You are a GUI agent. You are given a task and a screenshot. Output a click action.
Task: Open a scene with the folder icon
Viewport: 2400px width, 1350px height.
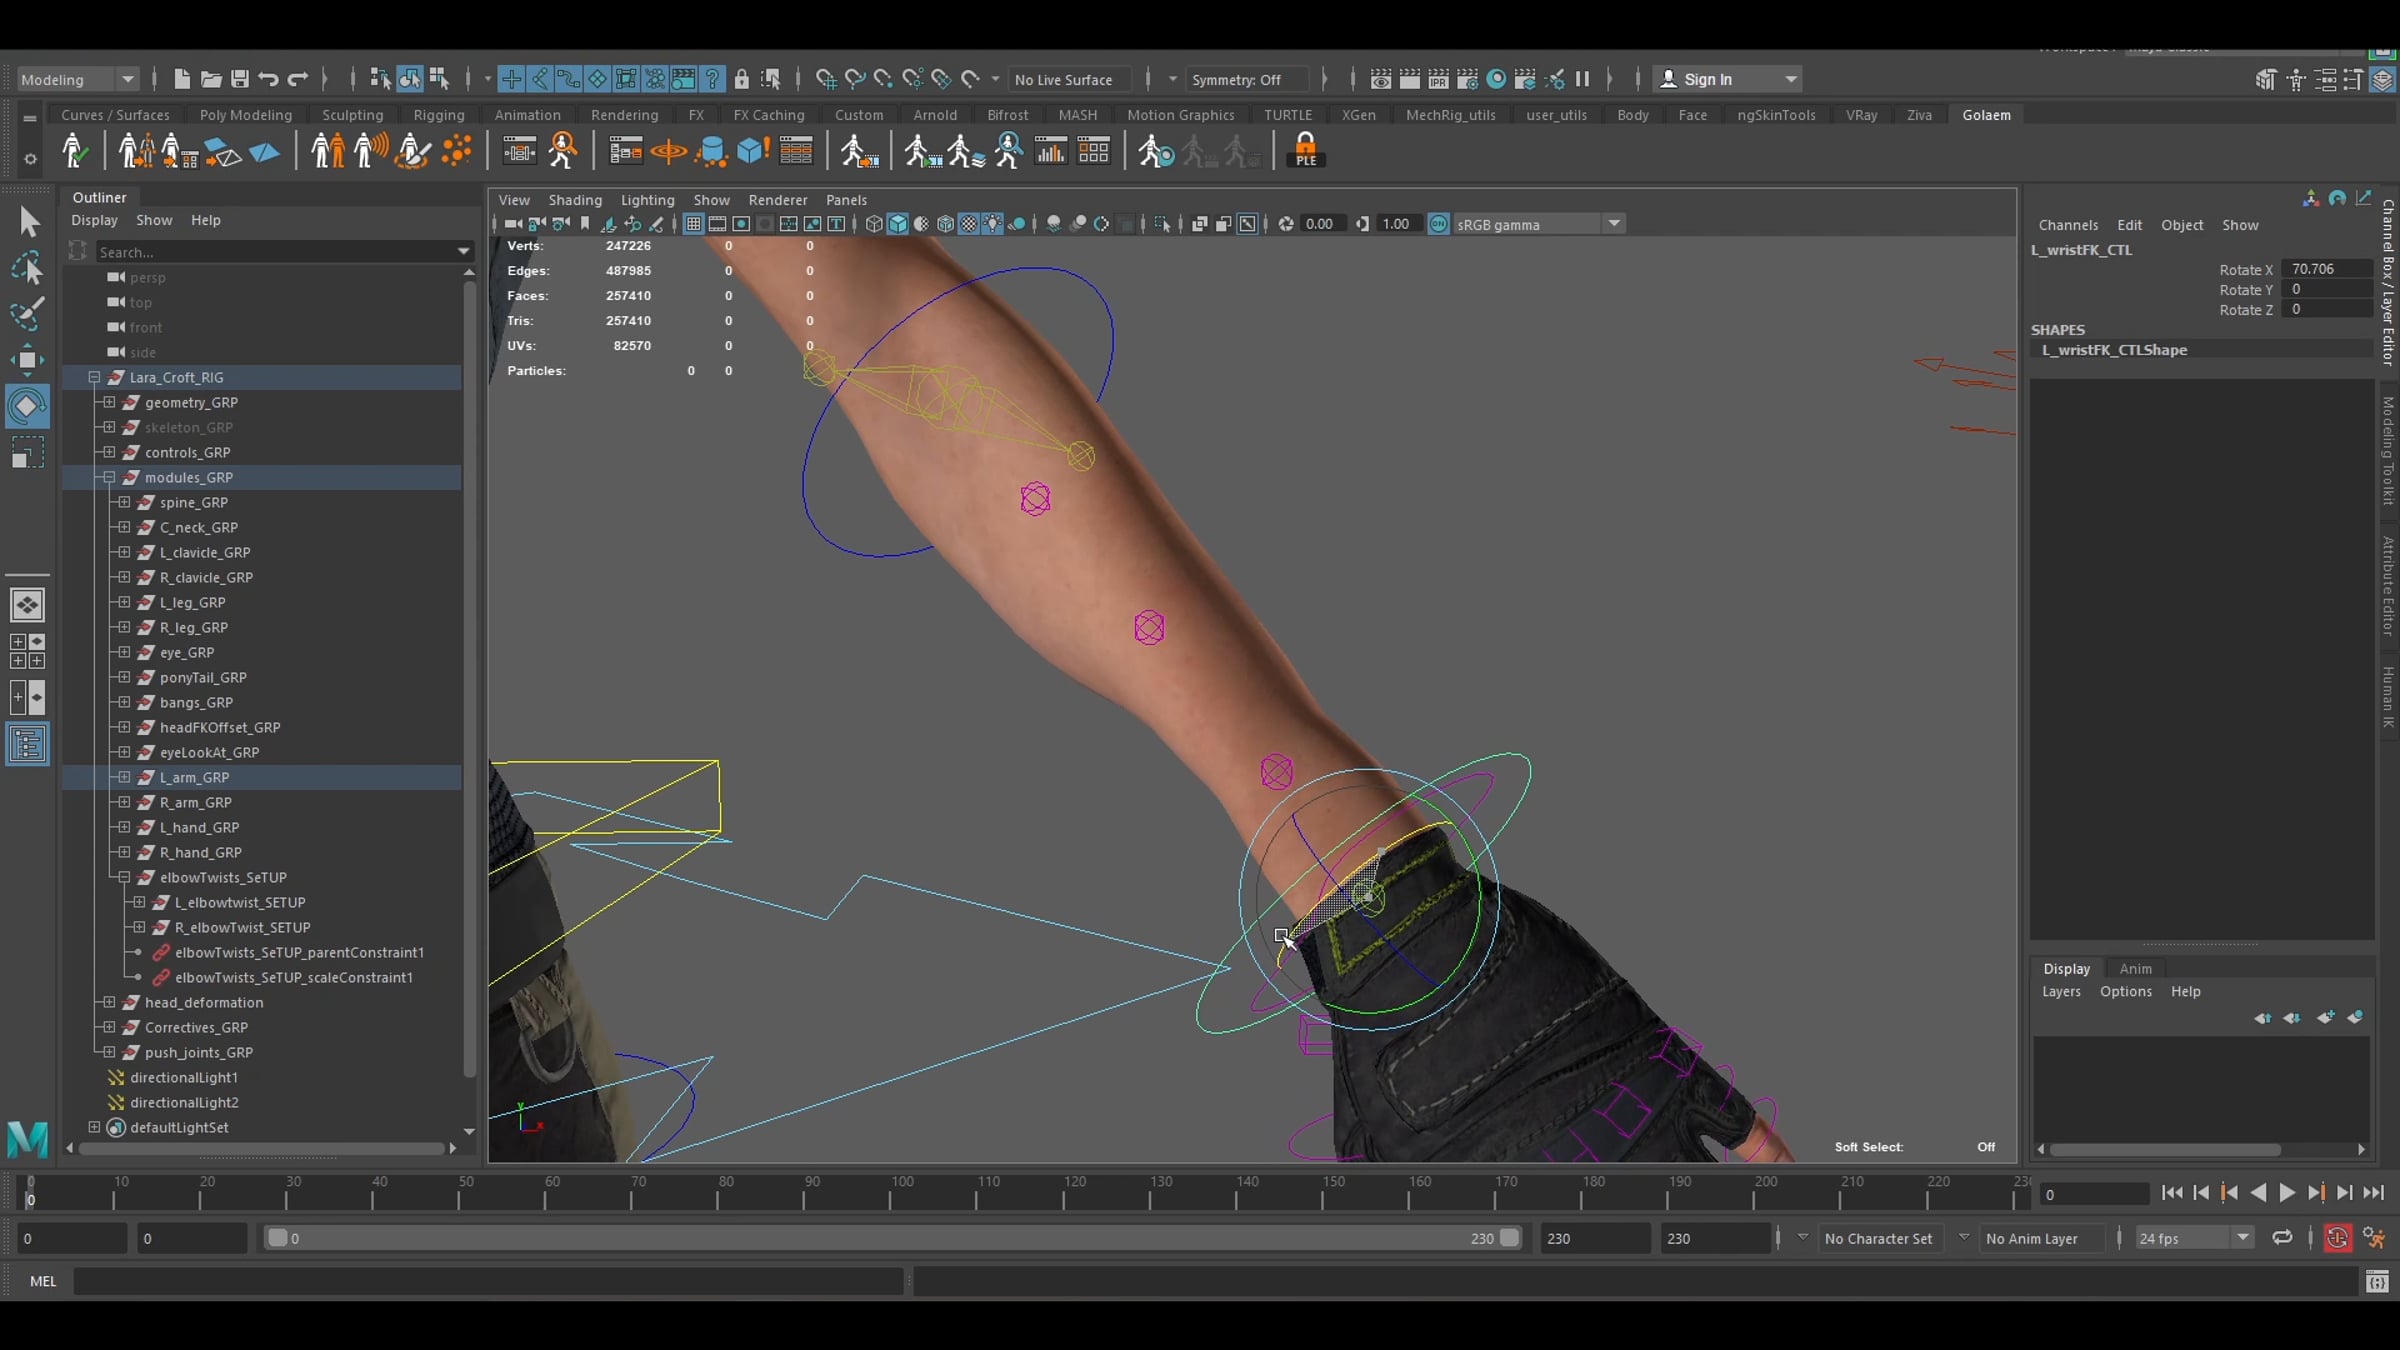pos(210,79)
